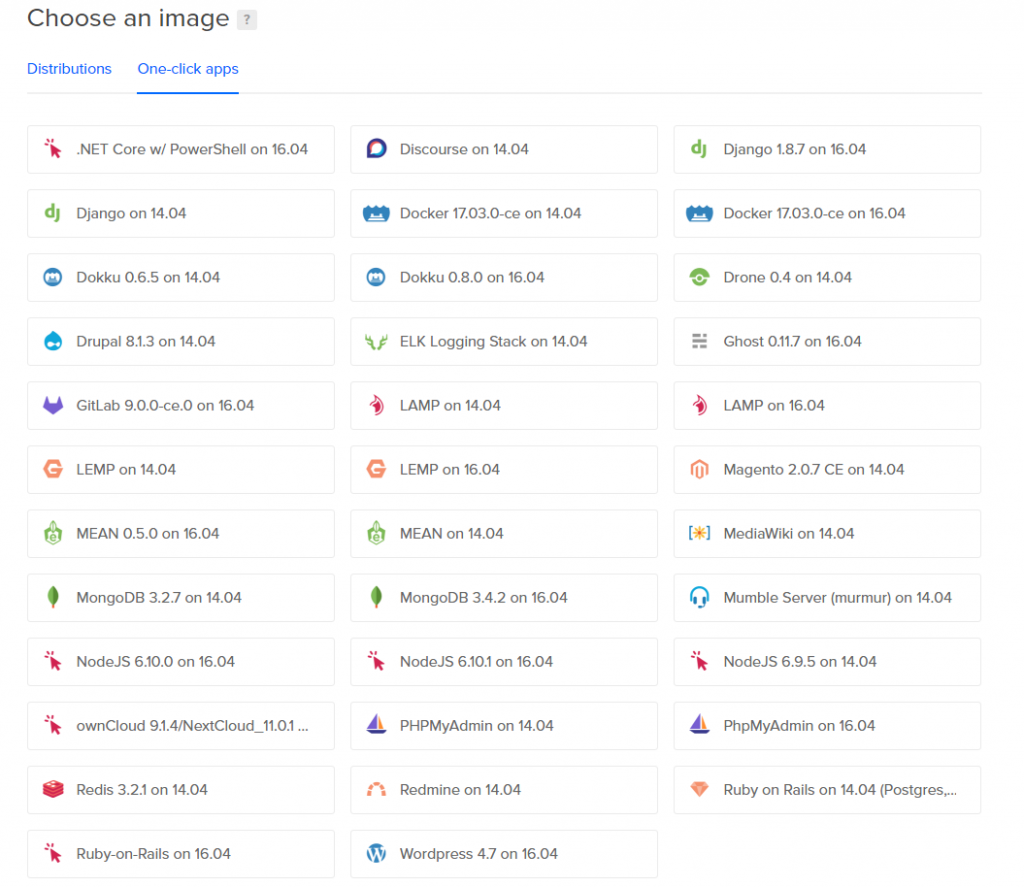Click the PHPMyAdmin 14.04 sailboat icon
The height and width of the screenshot is (887, 1024).
click(x=376, y=724)
